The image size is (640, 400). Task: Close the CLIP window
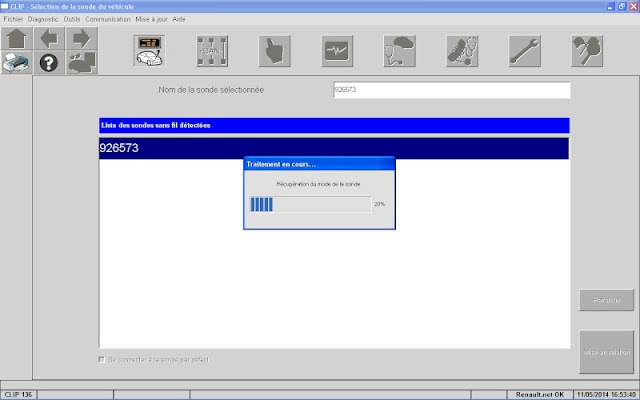click(x=633, y=7)
